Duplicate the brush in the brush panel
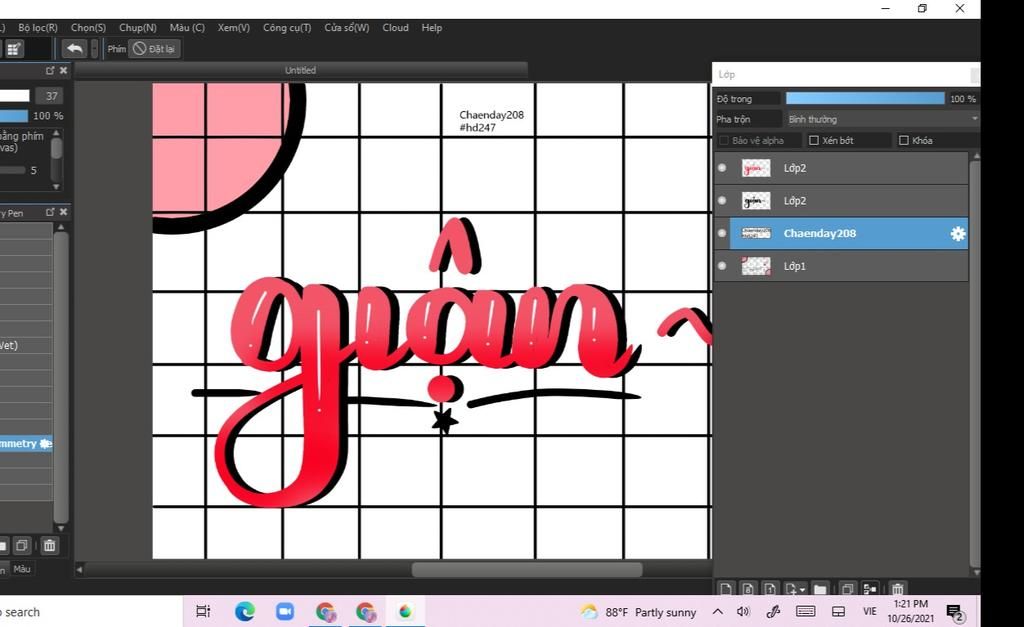Image resolution: width=1024 pixels, height=627 pixels. (x=22, y=545)
